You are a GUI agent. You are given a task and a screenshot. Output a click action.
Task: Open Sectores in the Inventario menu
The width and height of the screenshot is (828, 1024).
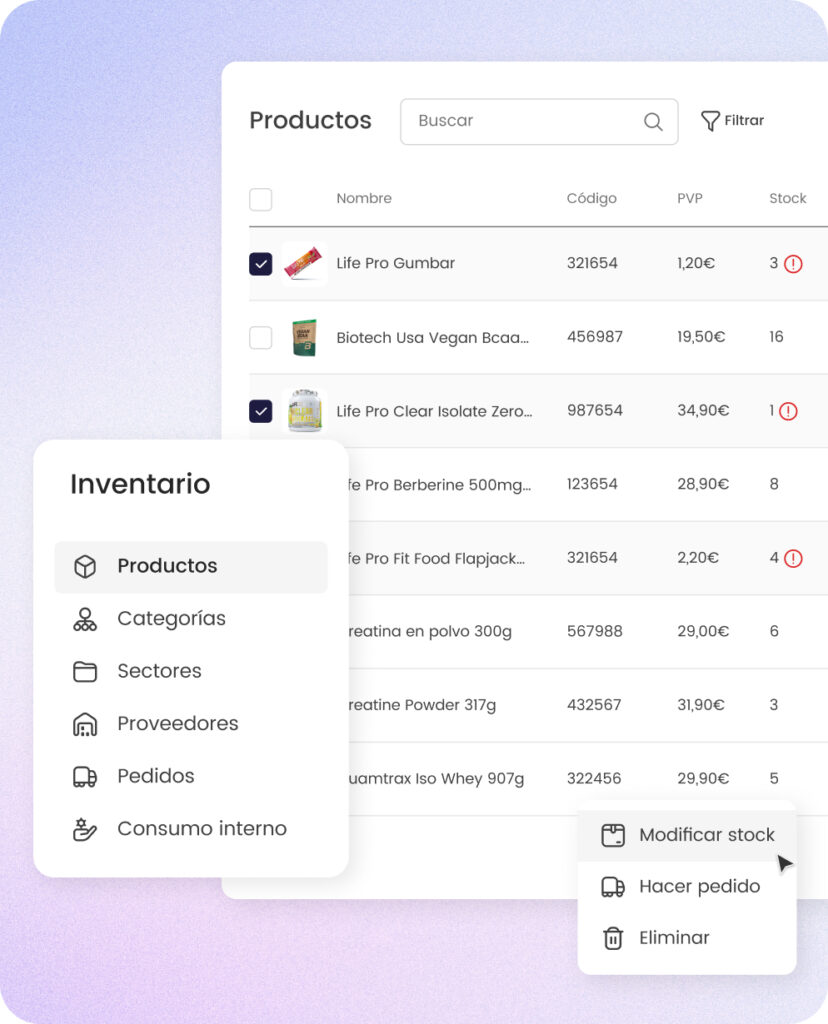(x=191, y=671)
